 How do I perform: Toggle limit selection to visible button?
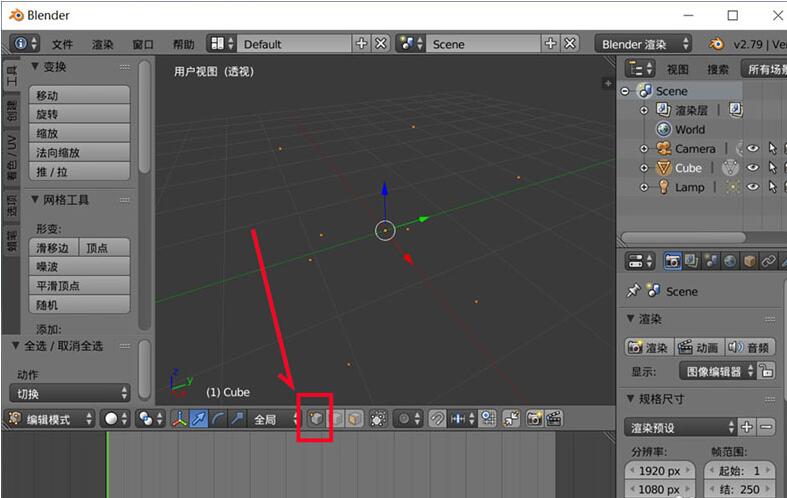[x=378, y=418]
